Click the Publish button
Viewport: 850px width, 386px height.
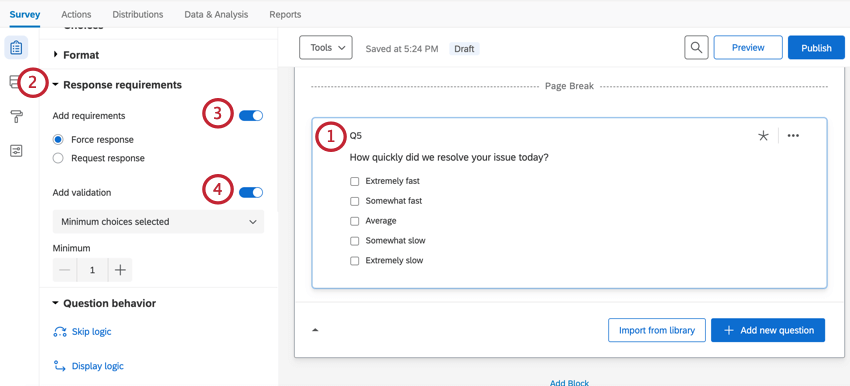point(816,48)
